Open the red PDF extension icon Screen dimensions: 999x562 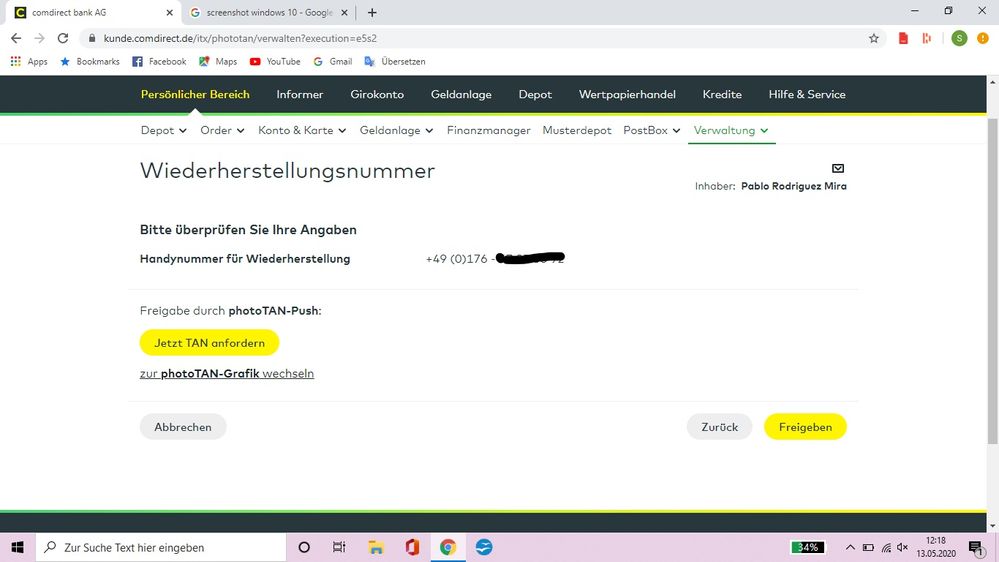point(903,38)
